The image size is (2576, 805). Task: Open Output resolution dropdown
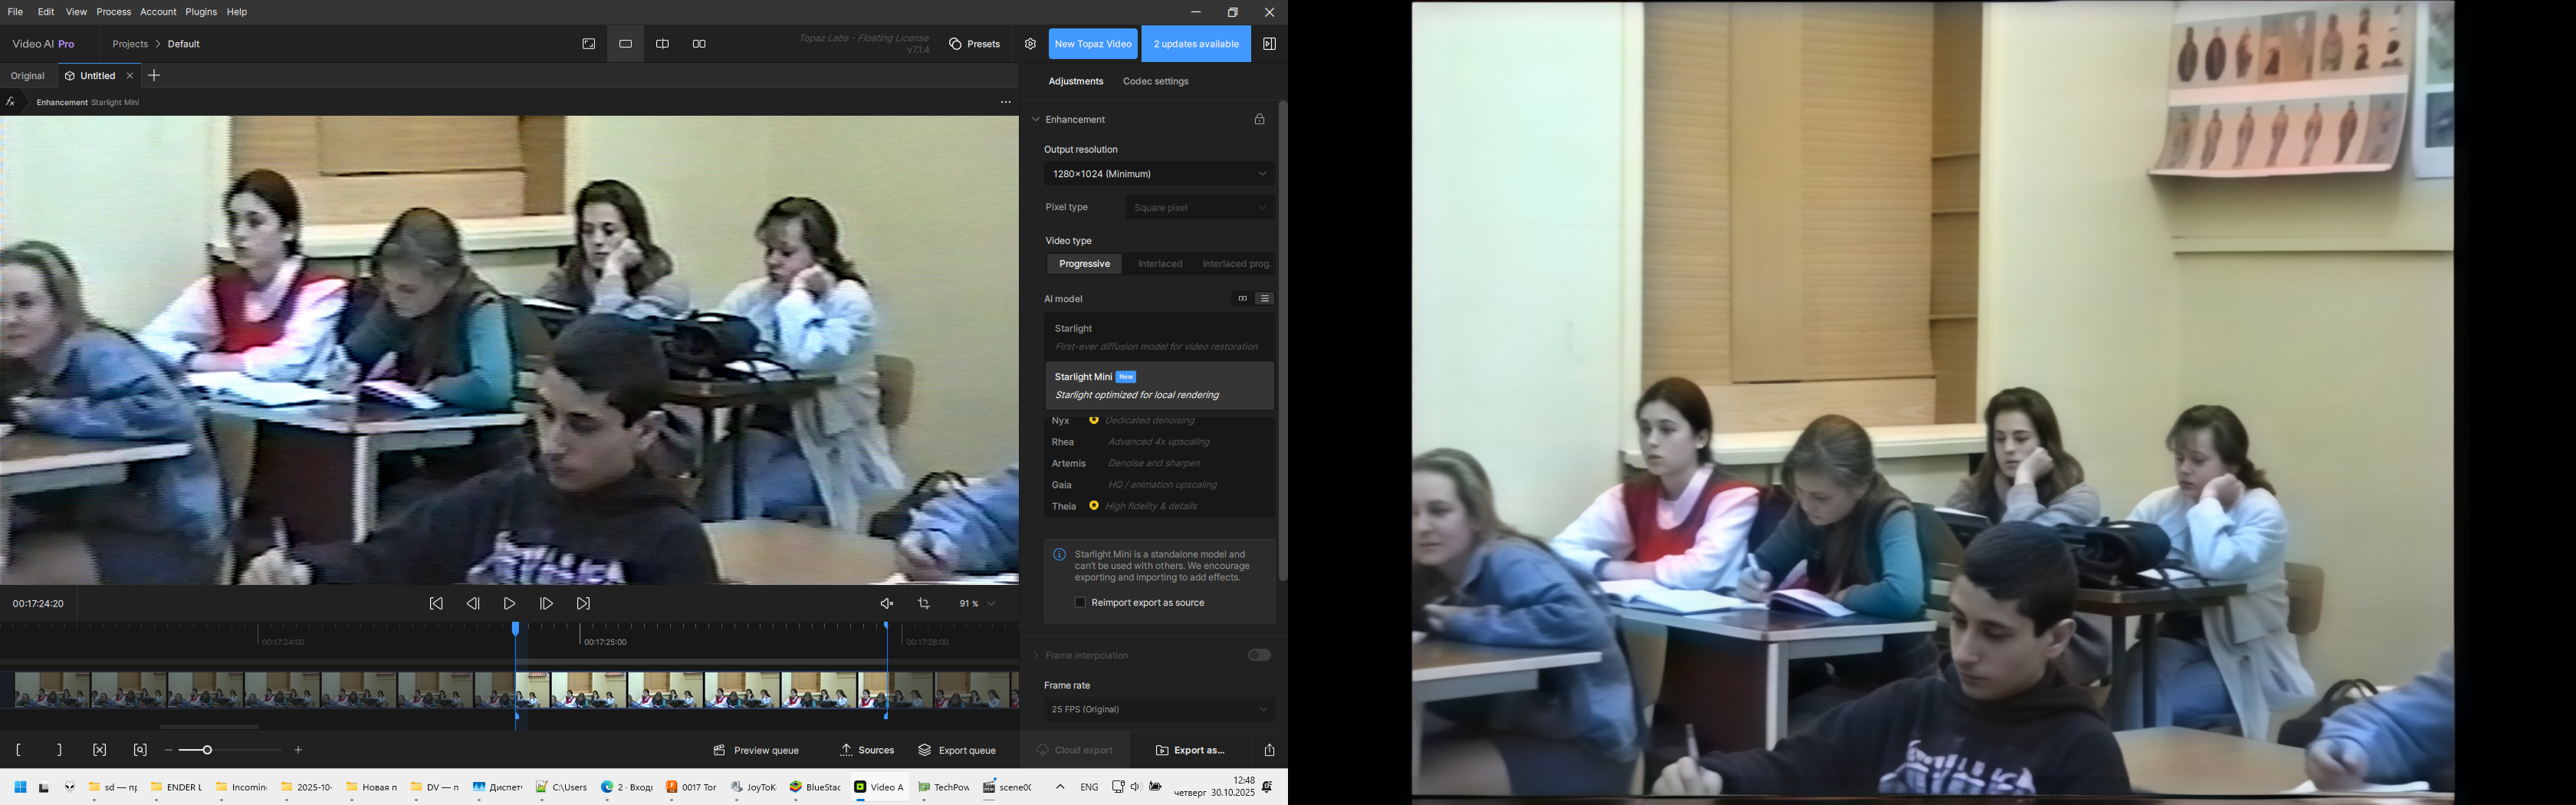tap(1160, 174)
